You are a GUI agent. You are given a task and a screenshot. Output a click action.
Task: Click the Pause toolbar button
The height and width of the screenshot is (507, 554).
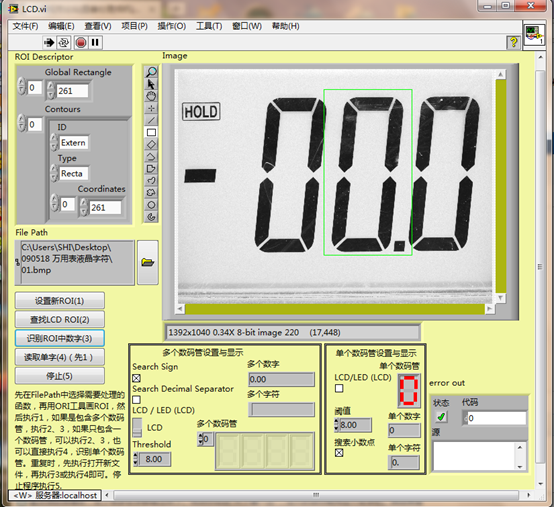click(x=95, y=43)
